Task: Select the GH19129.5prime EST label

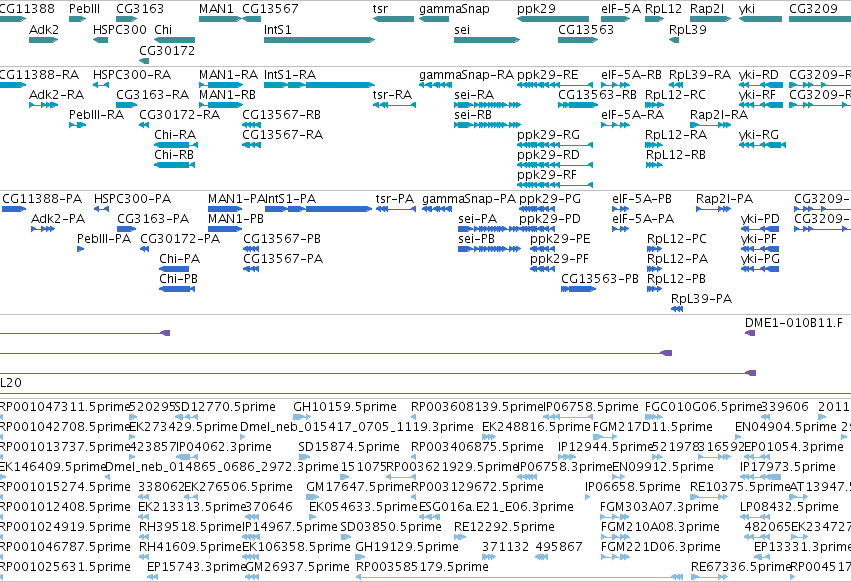Action: [407, 547]
